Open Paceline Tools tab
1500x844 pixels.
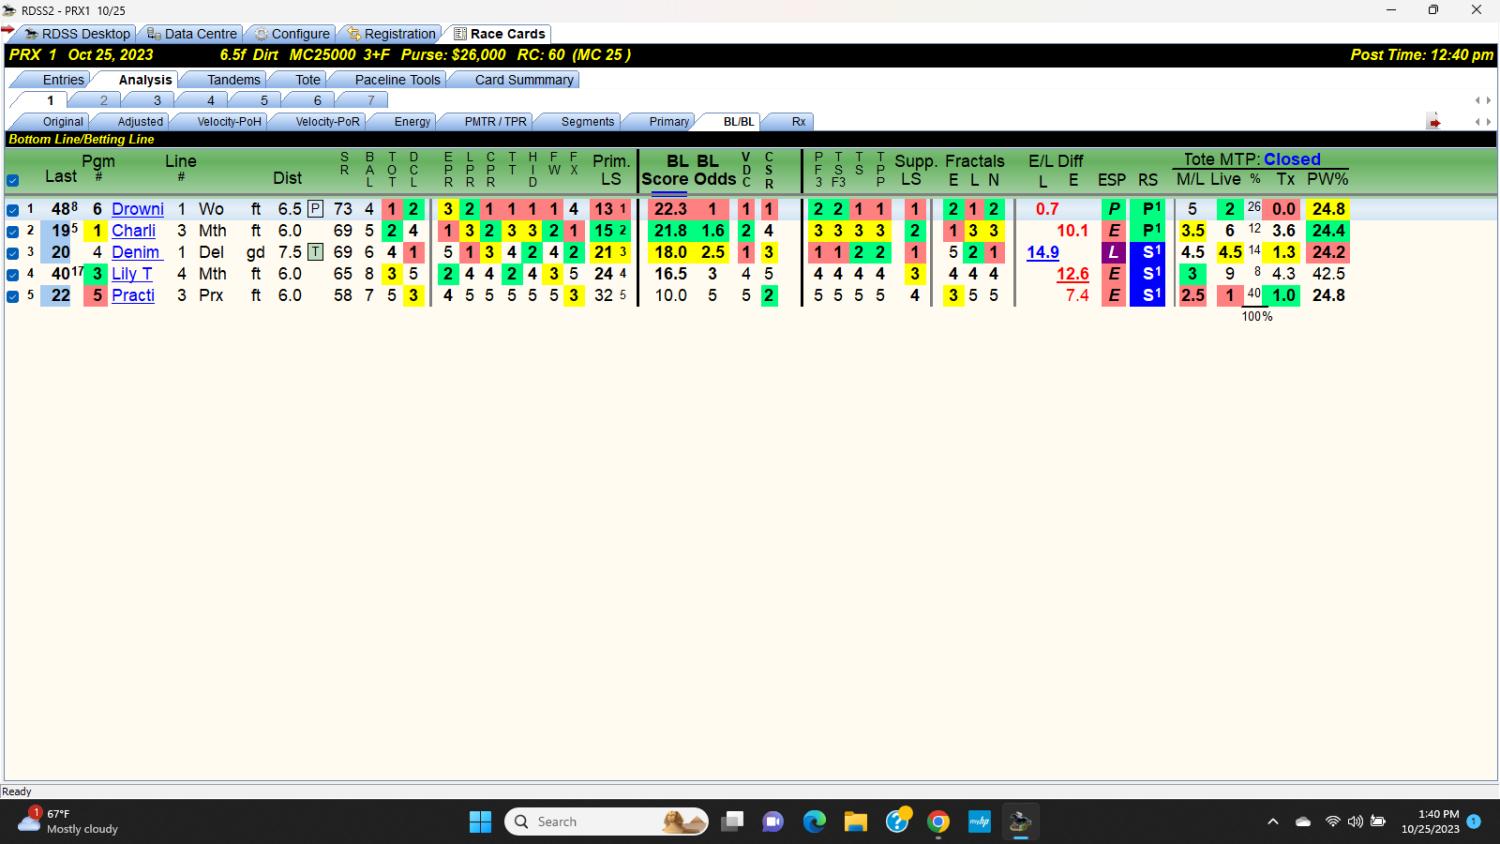pyautogui.click(x=397, y=80)
